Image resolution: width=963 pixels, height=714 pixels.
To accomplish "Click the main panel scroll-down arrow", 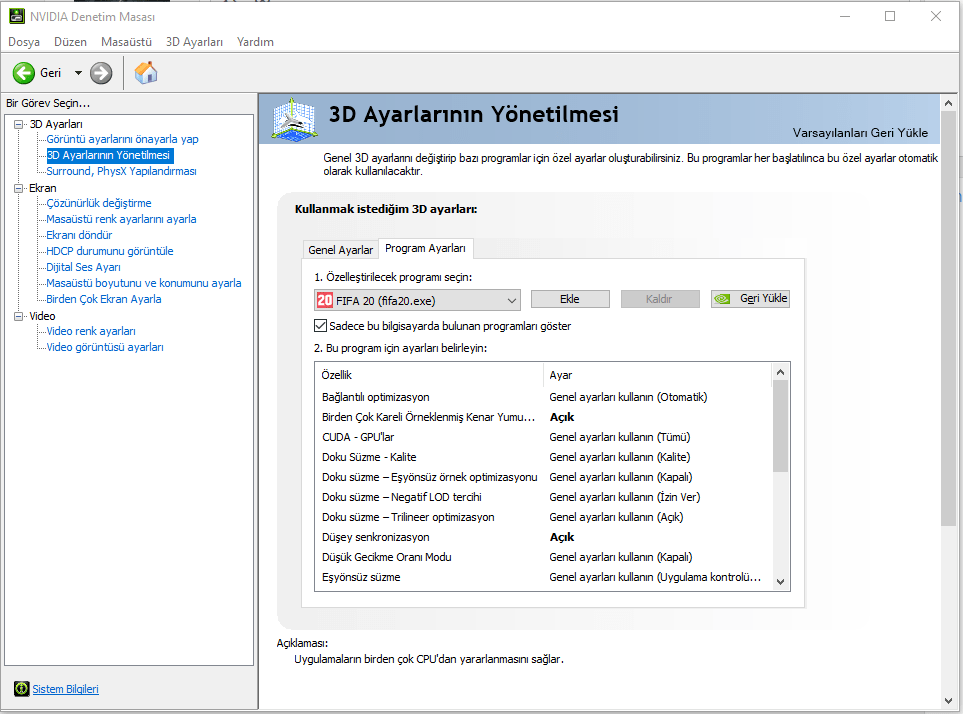I will point(948,700).
